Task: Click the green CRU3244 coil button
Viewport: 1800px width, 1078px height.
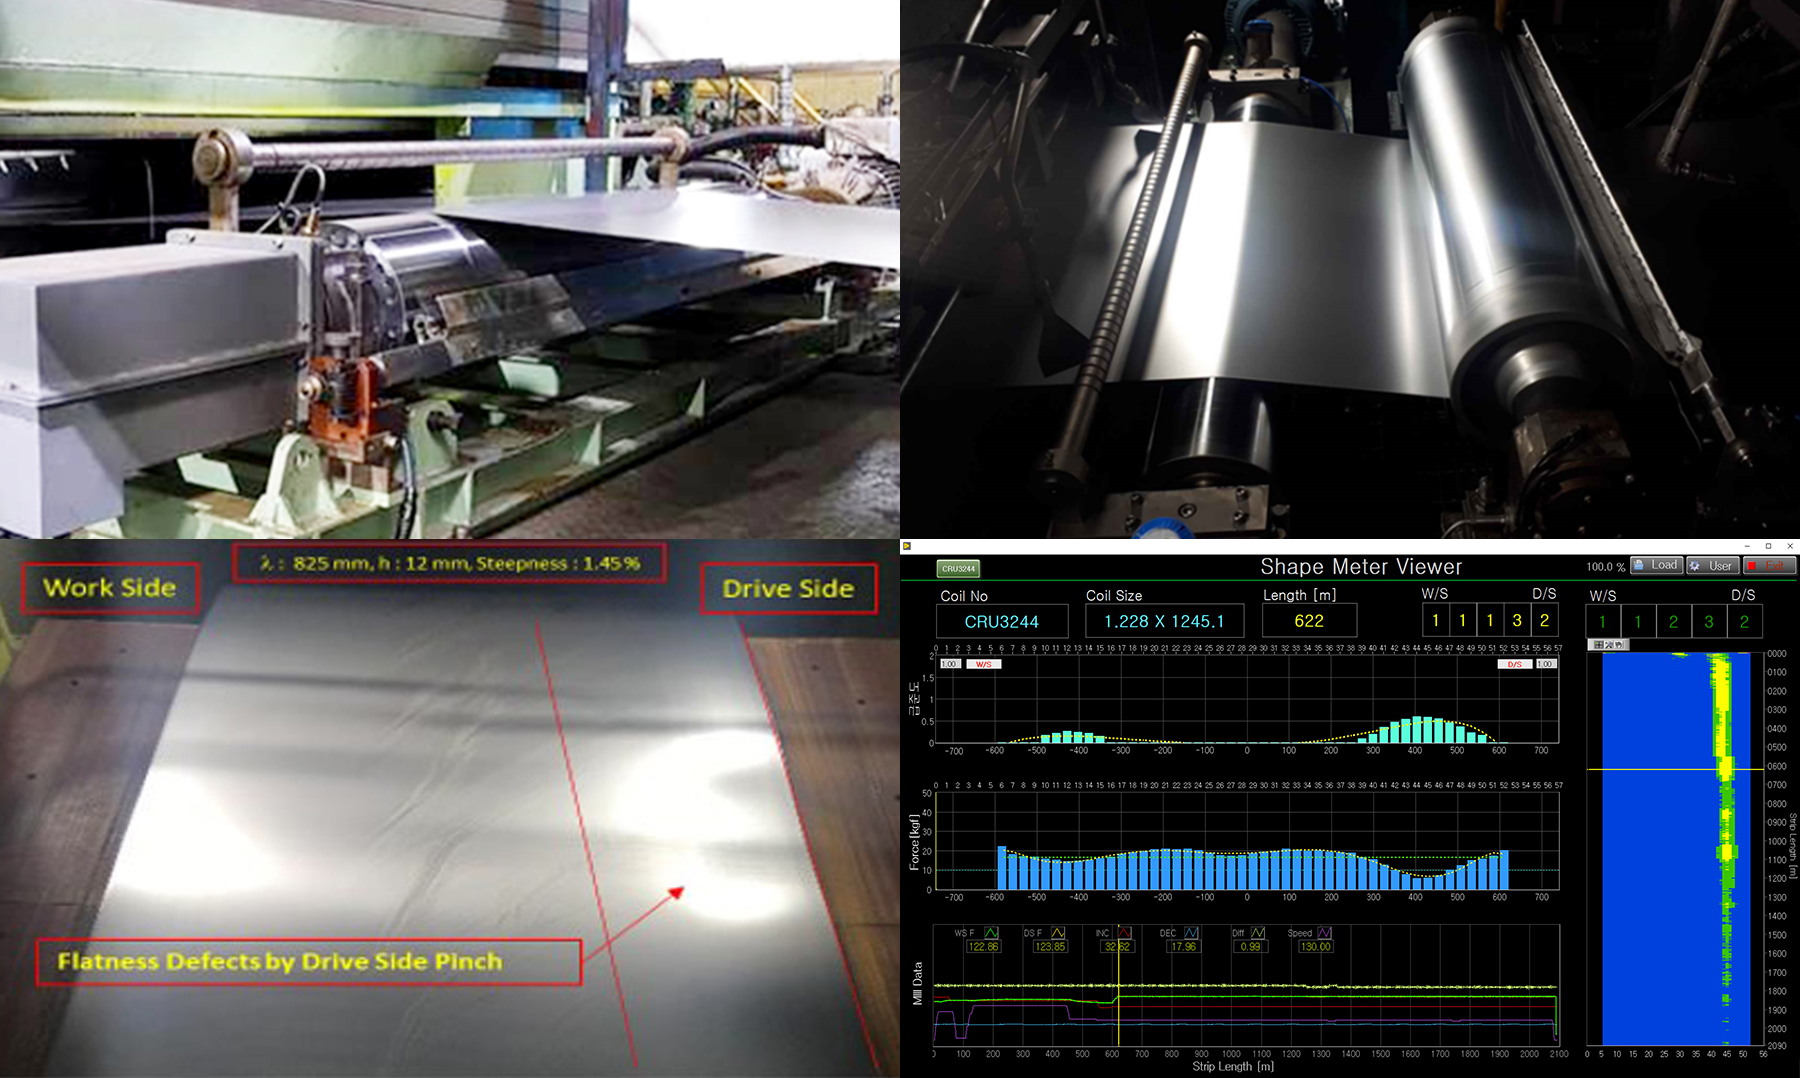Action: tap(958, 568)
